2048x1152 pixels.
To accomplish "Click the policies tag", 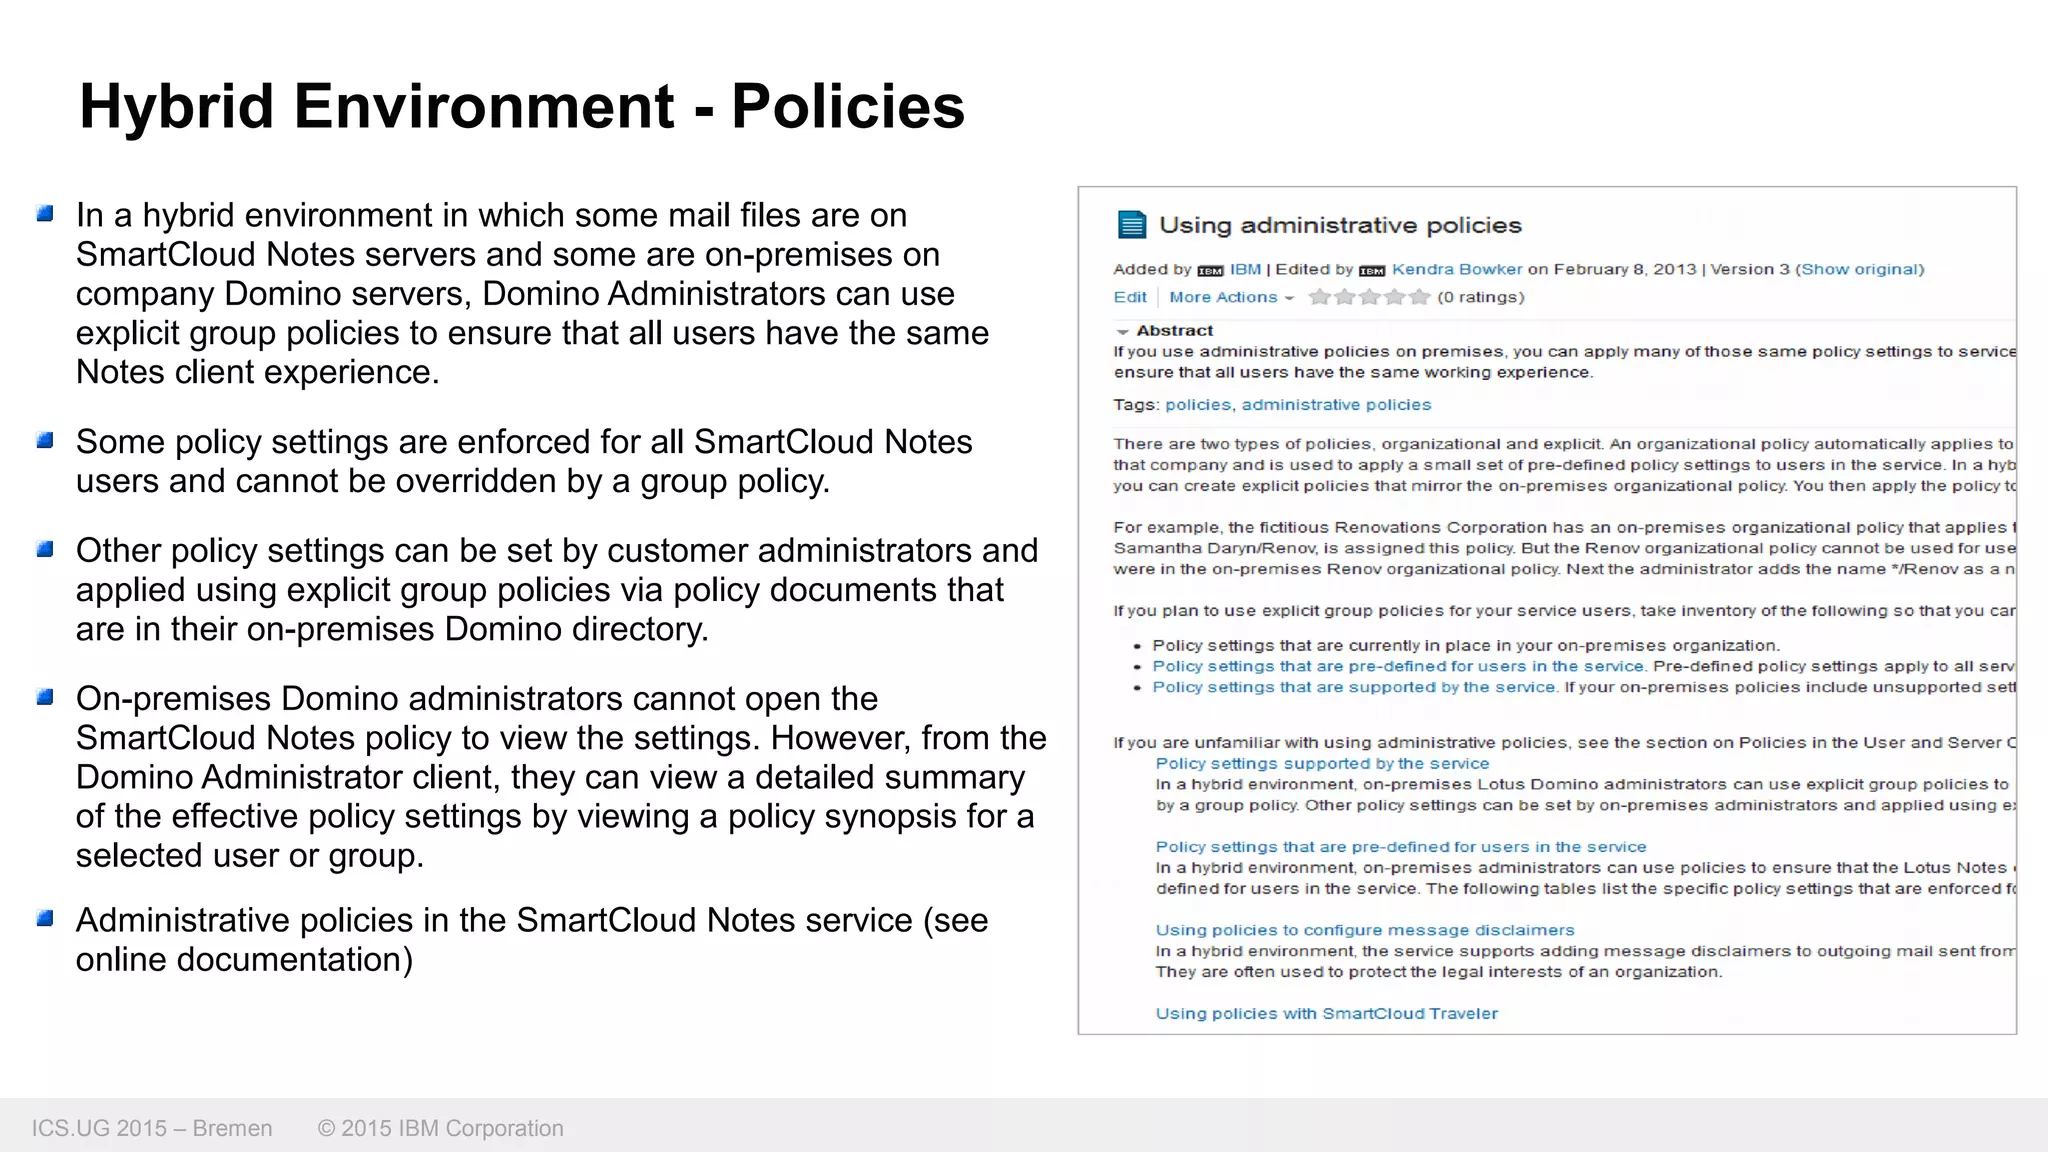I will pyautogui.click(x=1198, y=405).
